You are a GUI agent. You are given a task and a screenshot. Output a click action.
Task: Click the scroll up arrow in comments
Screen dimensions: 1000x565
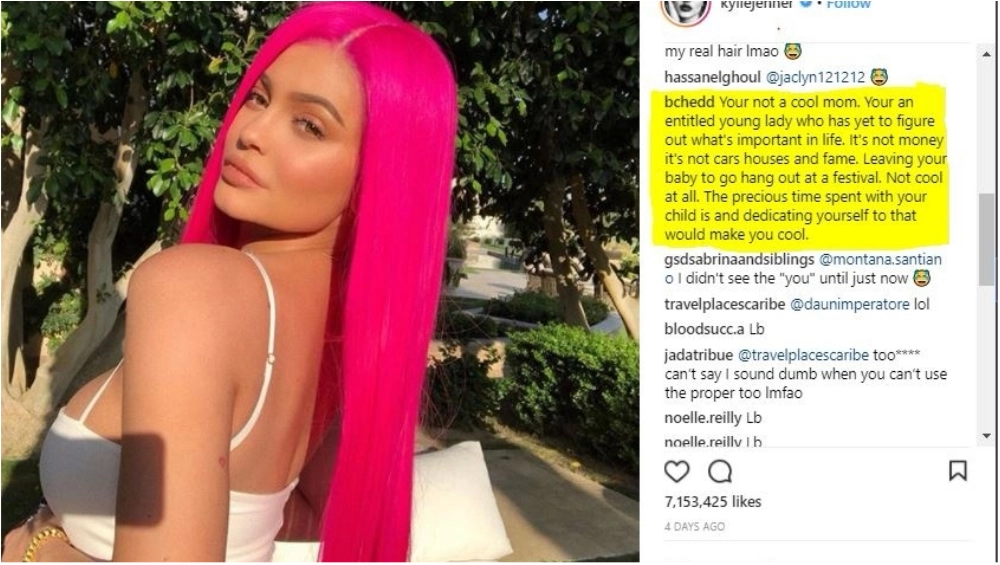coord(987,55)
